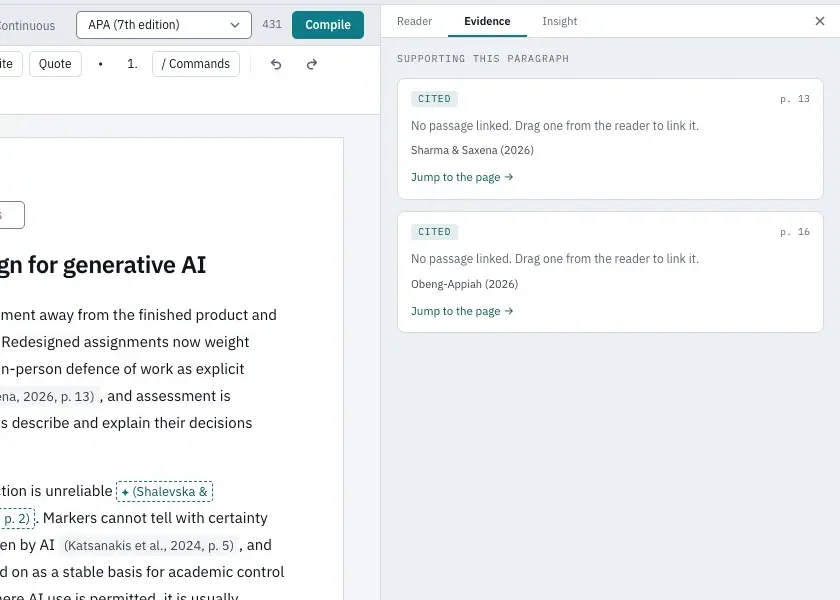Jump to the page for Sharma & Saxena

click(462, 177)
